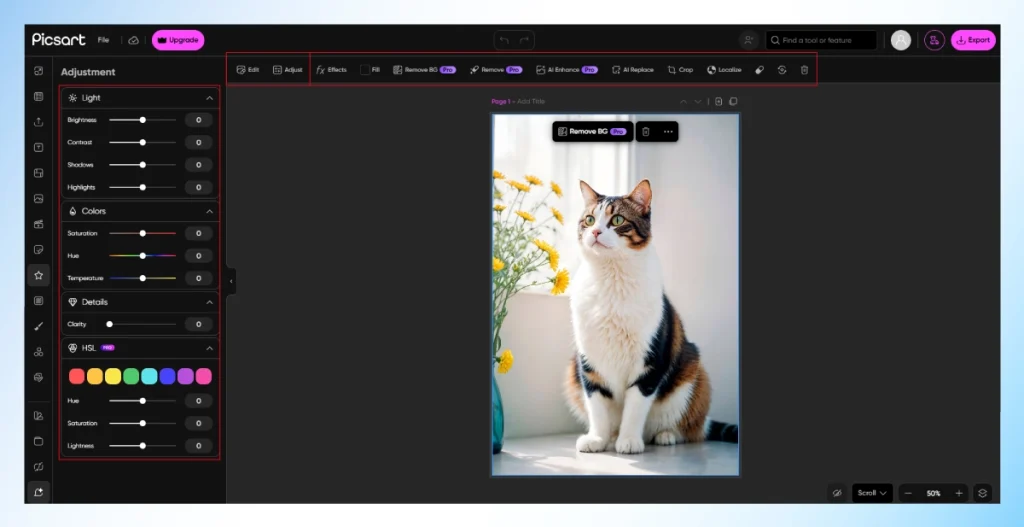
Task: Open Effects from the toolbar
Action: tap(332, 70)
